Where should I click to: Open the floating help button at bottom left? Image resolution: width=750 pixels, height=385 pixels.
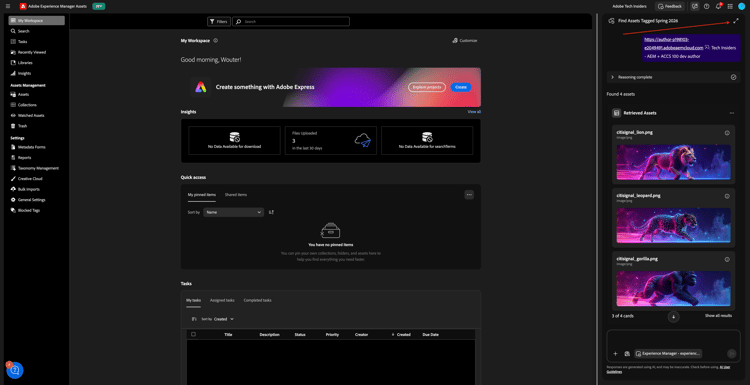point(15,370)
